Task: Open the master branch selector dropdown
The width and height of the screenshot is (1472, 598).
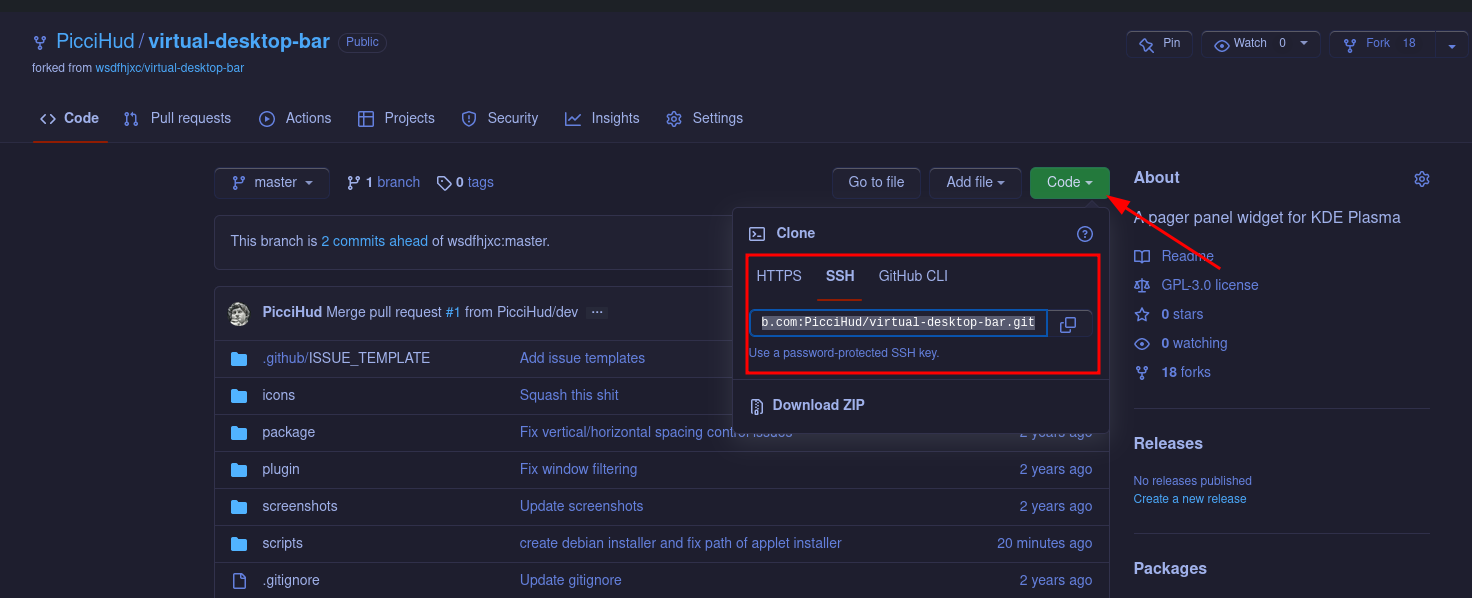Action: click(x=272, y=183)
